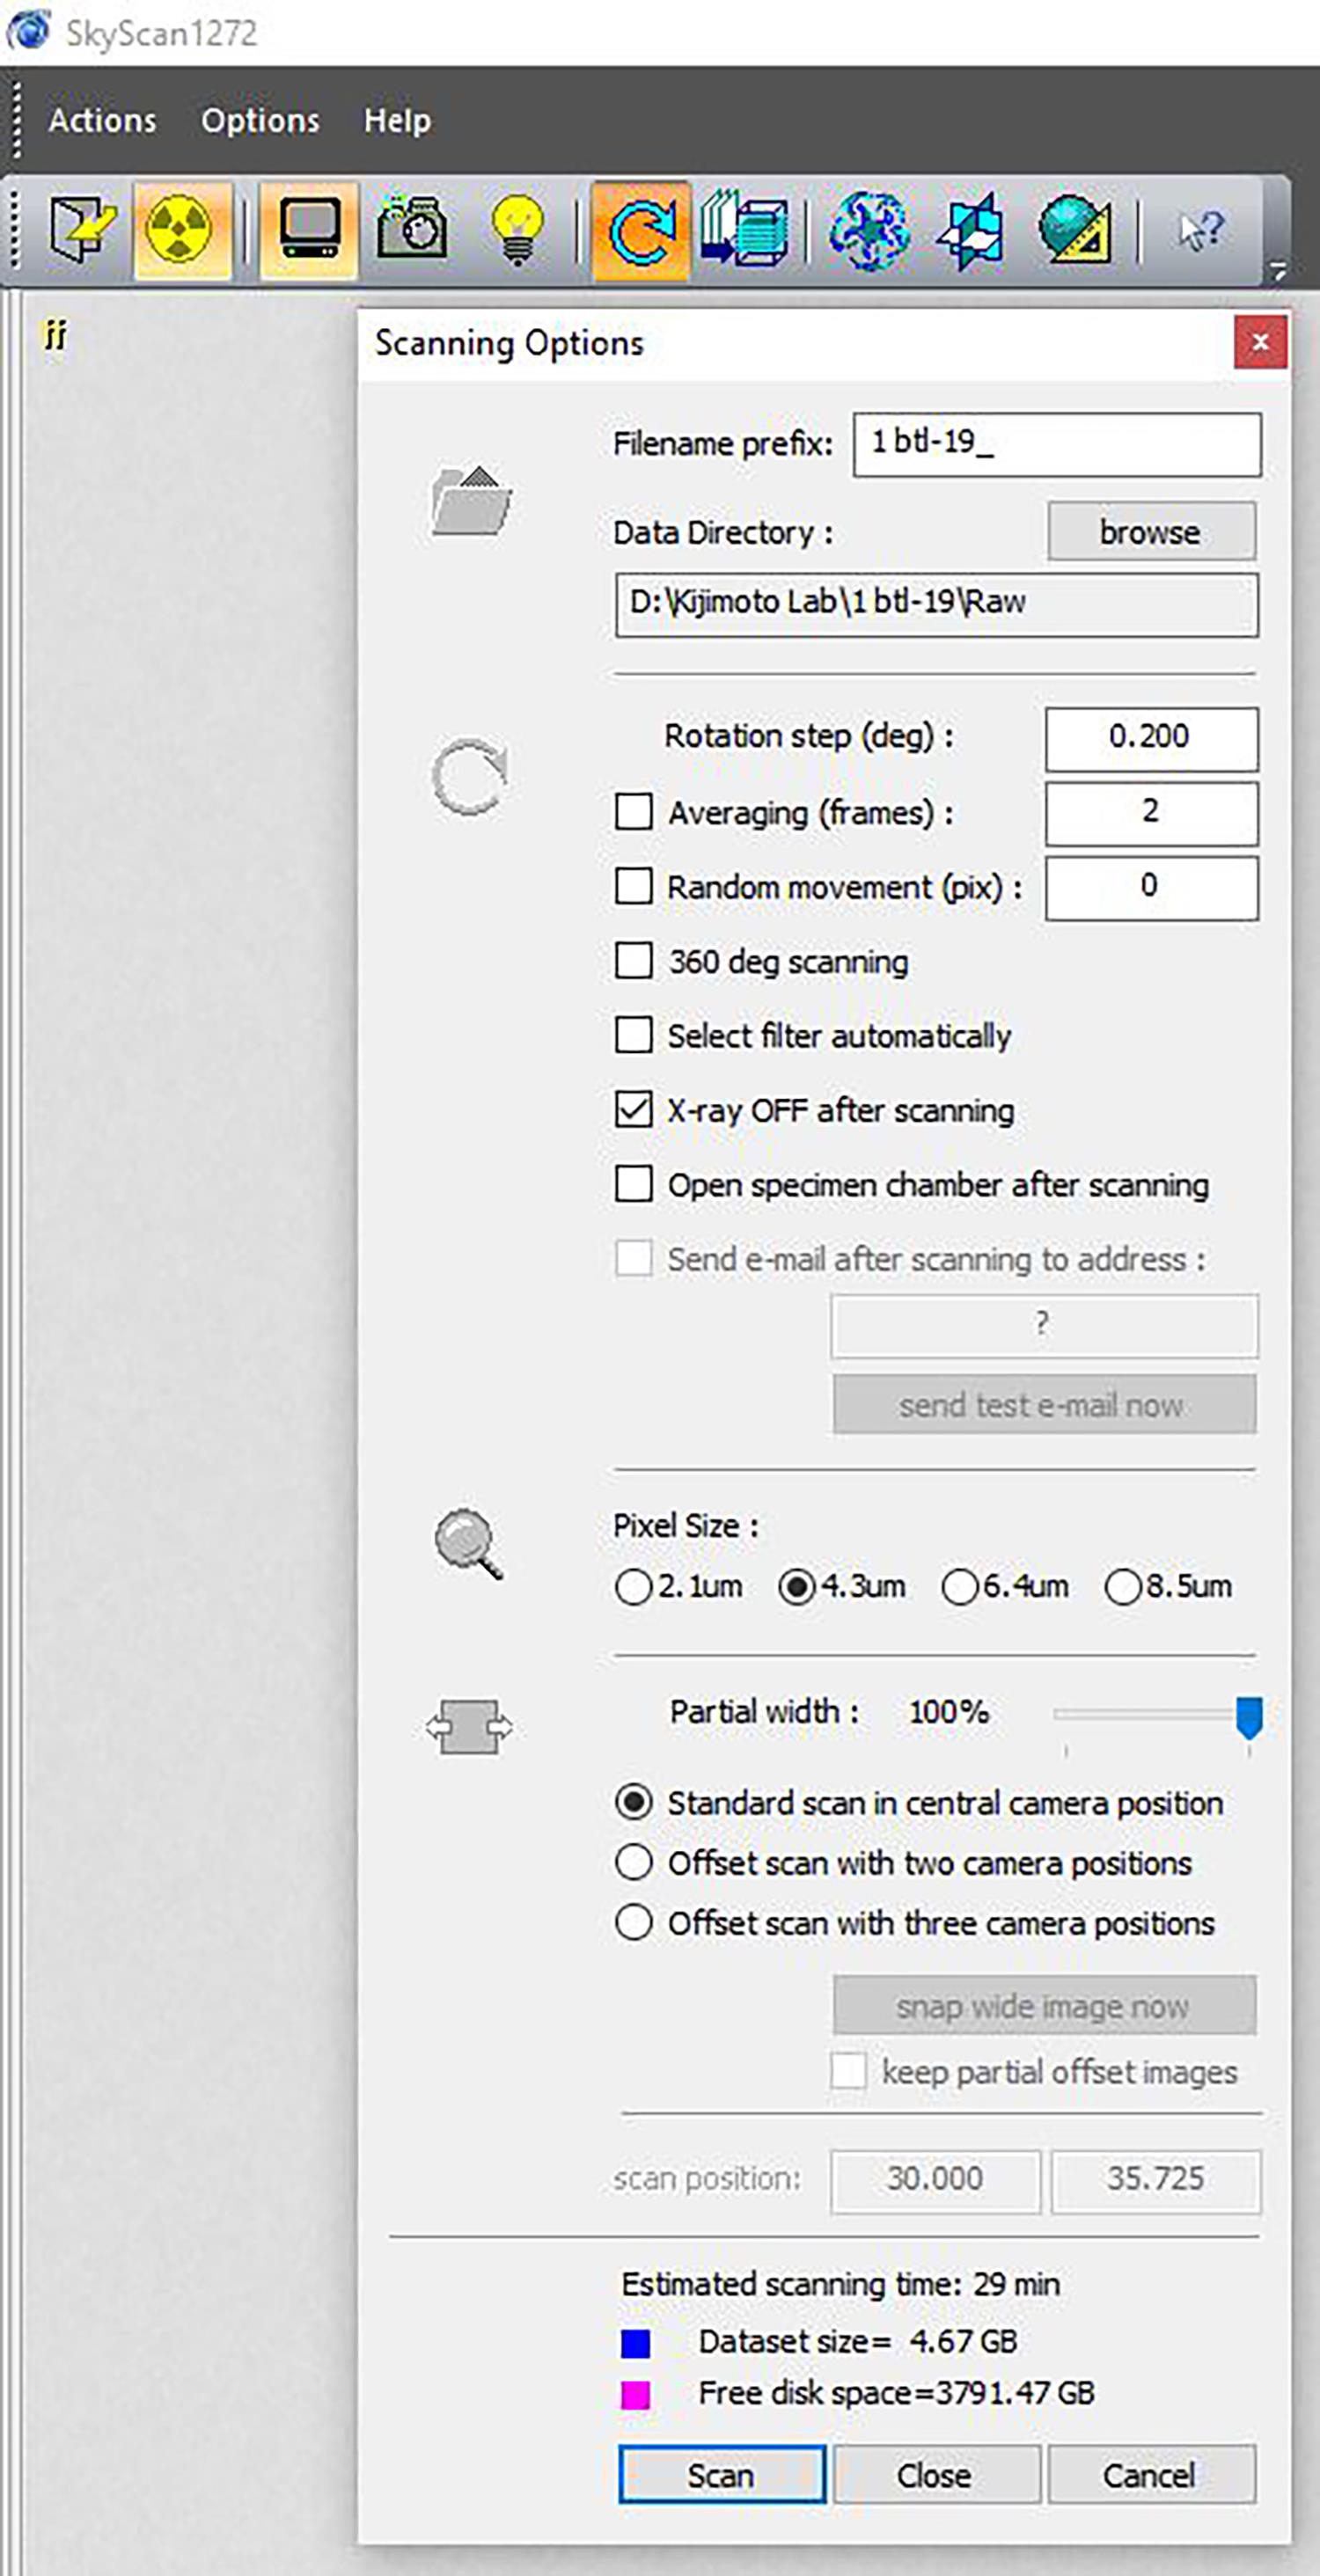Open the Options menu
This screenshot has width=1320, height=2576.
pos(260,121)
